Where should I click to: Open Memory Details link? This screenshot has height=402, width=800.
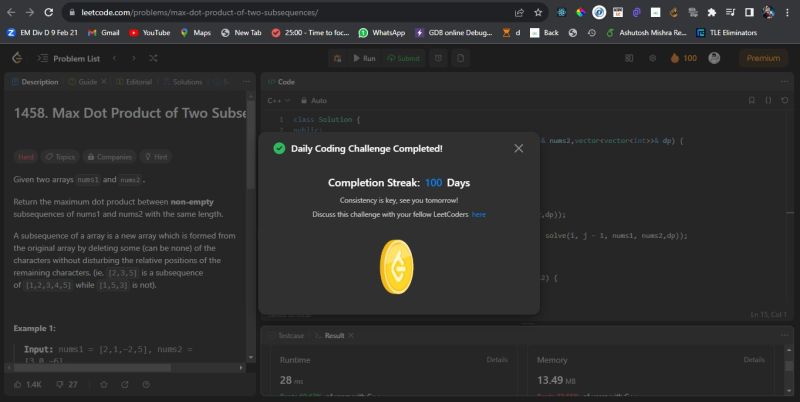click(x=754, y=360)
